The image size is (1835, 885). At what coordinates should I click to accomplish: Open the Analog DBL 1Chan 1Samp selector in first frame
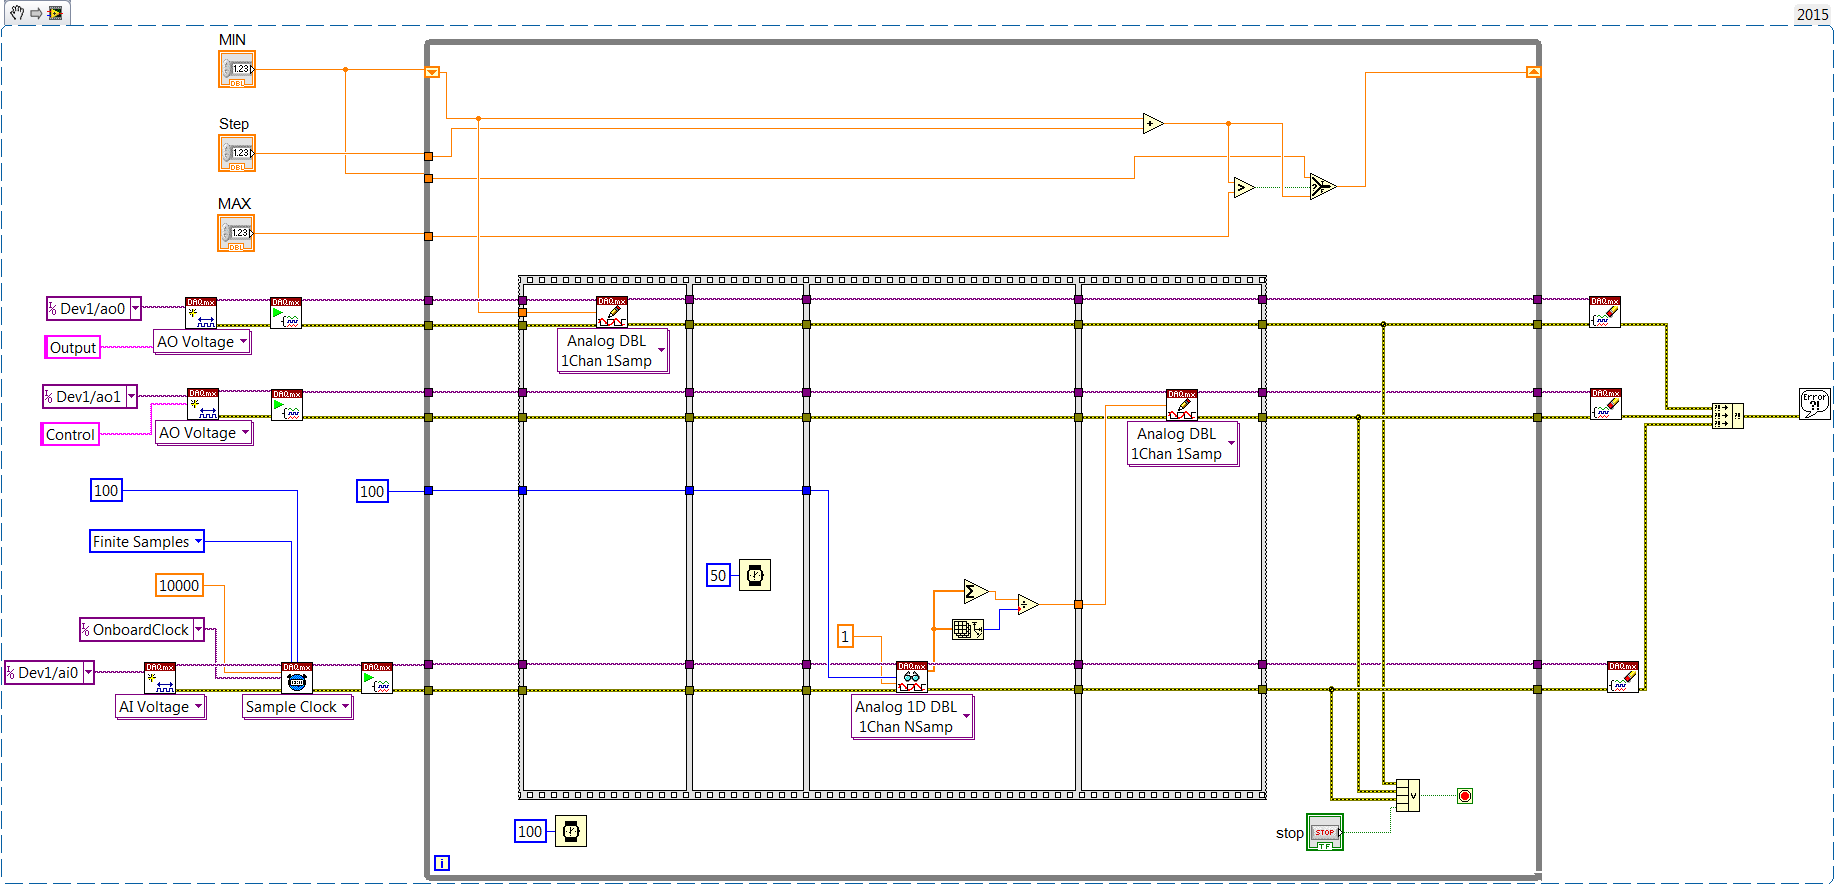[612, 351]
